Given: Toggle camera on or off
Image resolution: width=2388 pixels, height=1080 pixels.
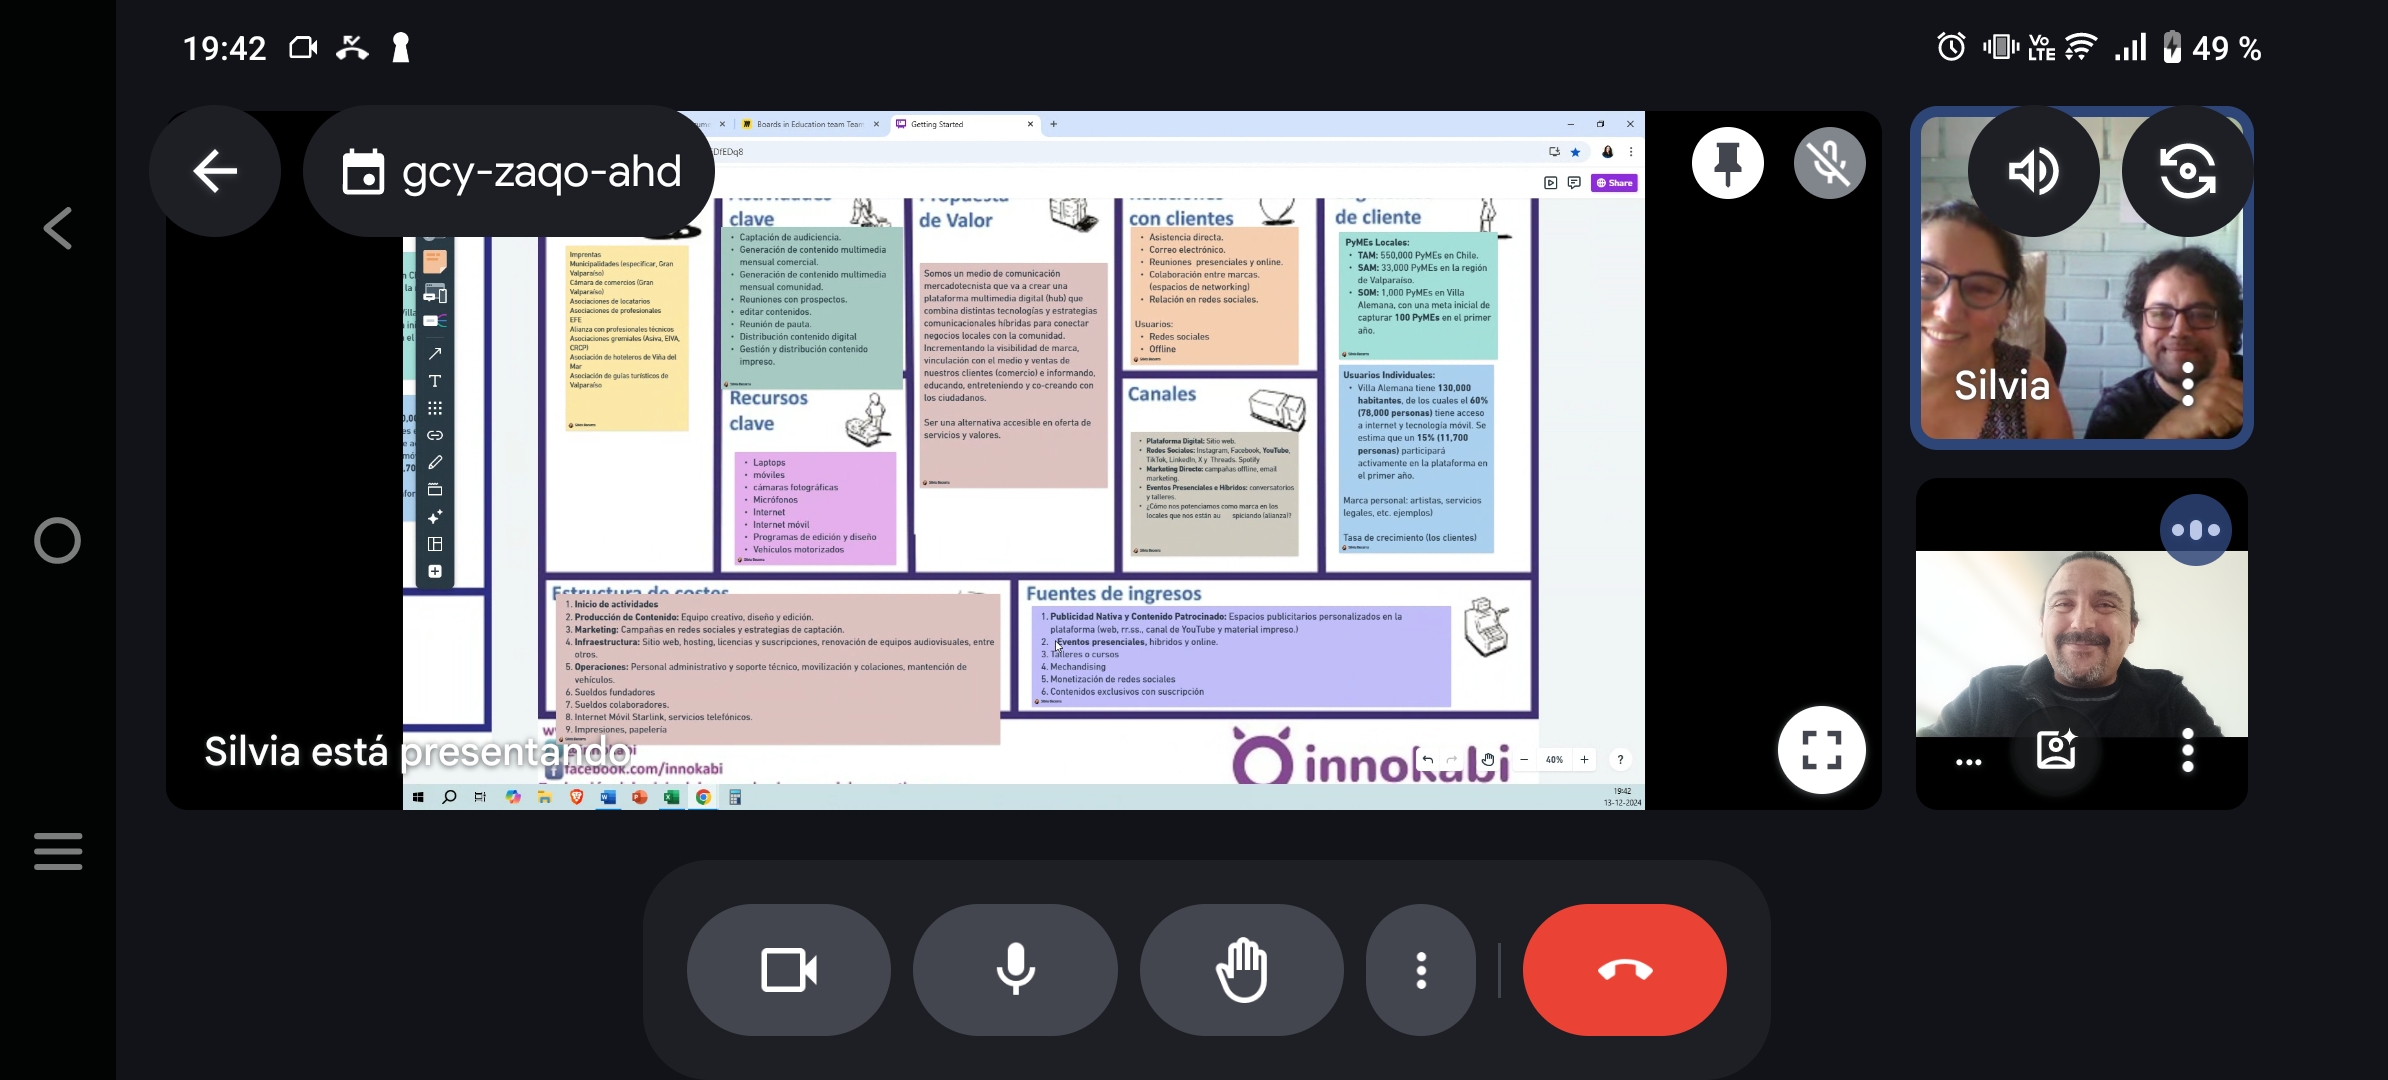Looking at the screenshot, I should coord(789,970).
